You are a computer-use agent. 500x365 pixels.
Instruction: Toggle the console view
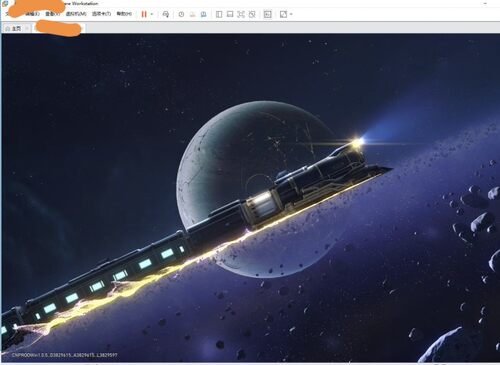click(268, 14)
